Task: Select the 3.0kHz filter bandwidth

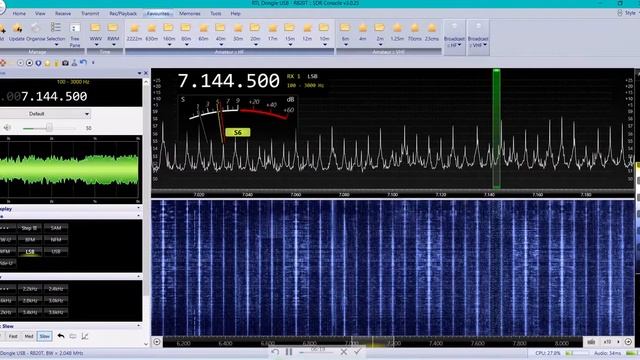Action: 56,300
